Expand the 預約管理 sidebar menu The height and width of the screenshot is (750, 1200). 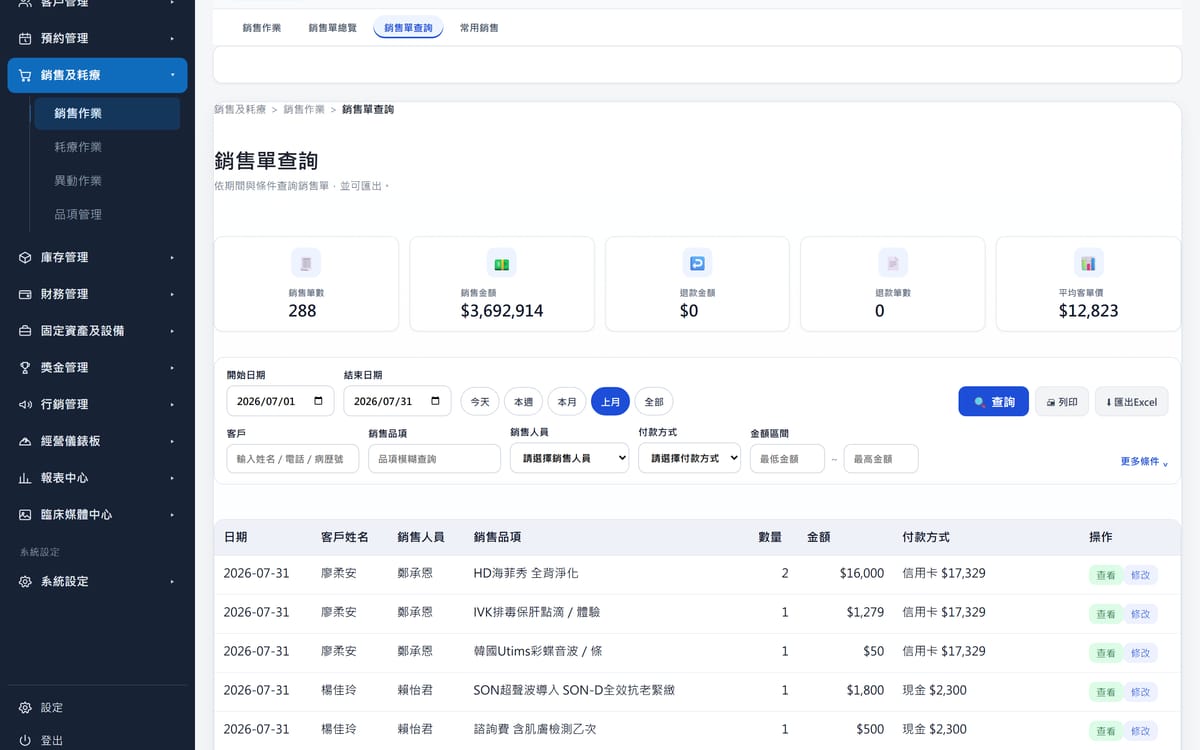172,38
